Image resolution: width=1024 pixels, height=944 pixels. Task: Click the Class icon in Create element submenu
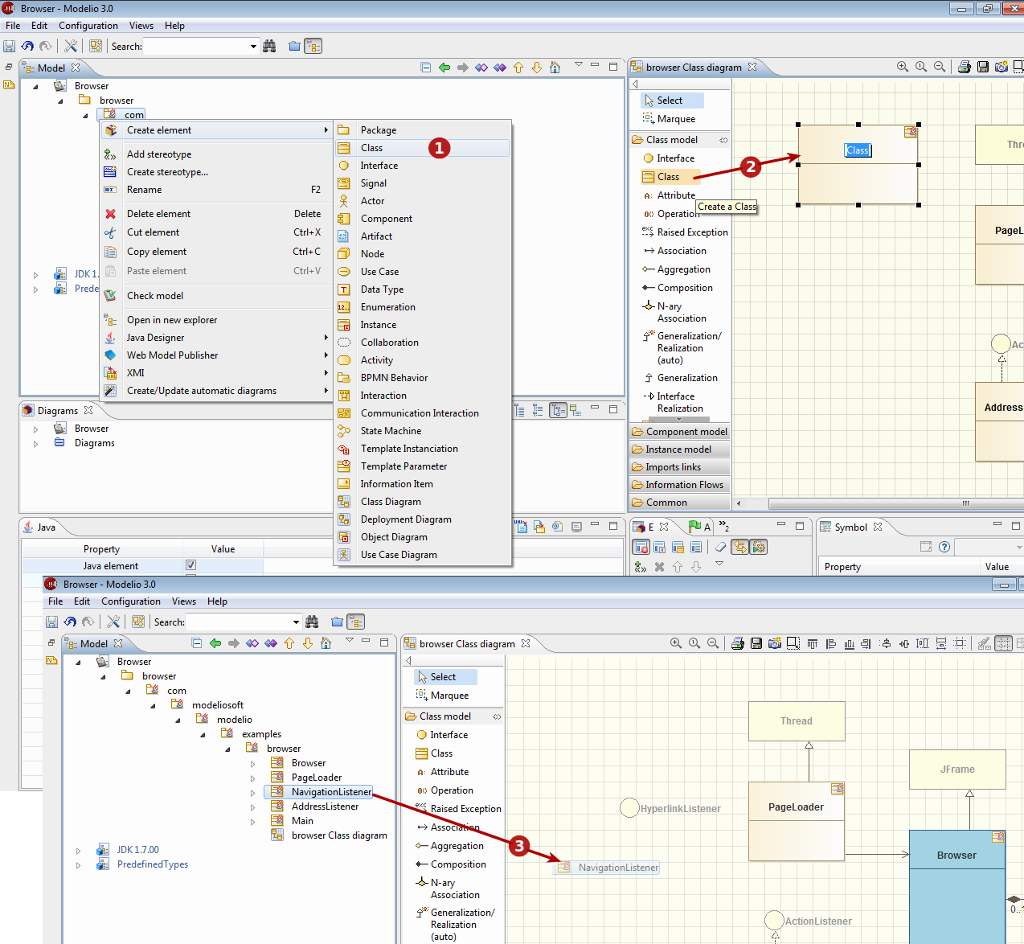[343, 148]
